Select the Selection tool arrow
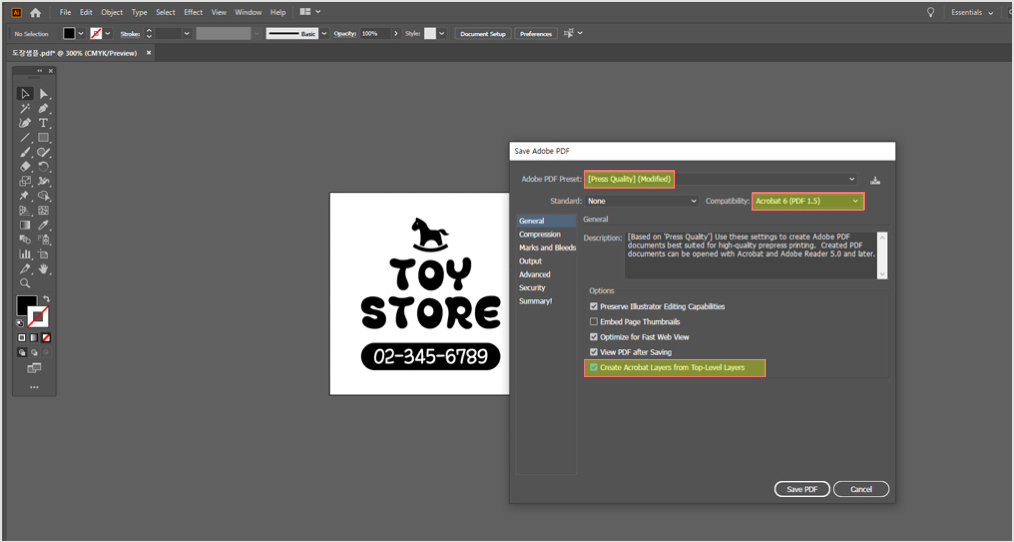The image size is (1014, 542). [25, 94]
